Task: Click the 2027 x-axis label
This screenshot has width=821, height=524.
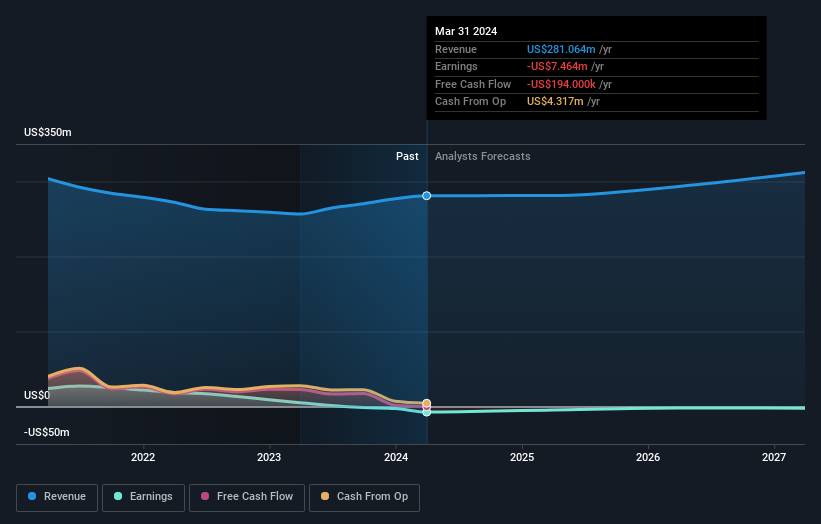Action: pos(774,458)
